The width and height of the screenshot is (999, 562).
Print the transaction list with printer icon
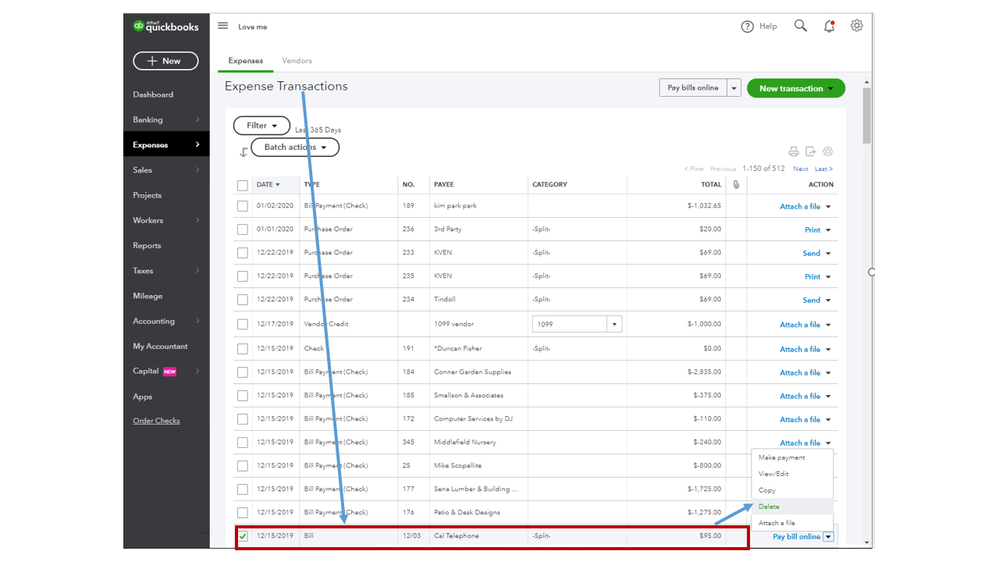click(x=793, y=152)
